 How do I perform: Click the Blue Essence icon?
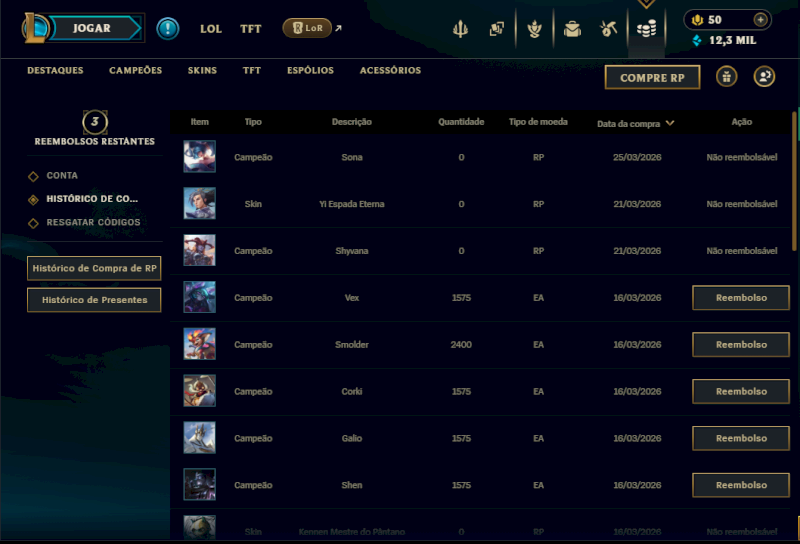pyautogui.click(x=696, y=40)
